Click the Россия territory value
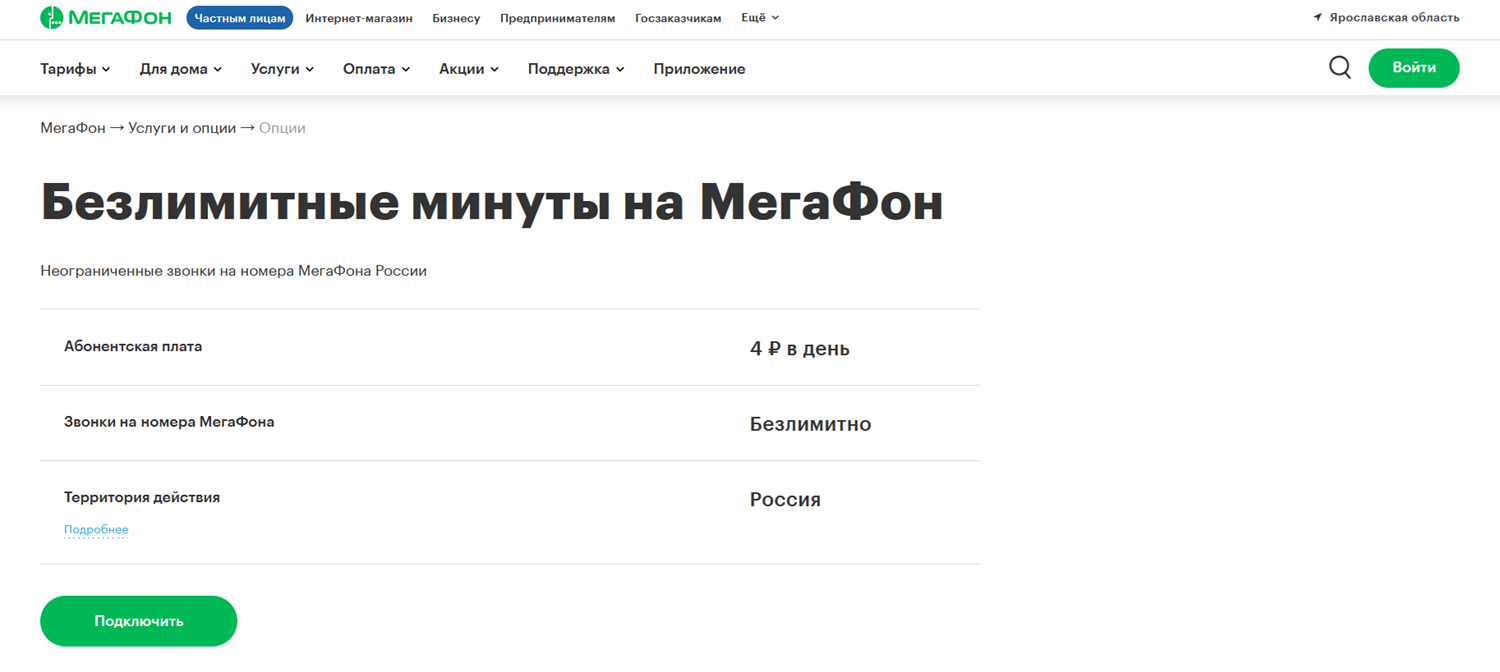Viewport: 1500px width, 672px height. pos(785,500)
